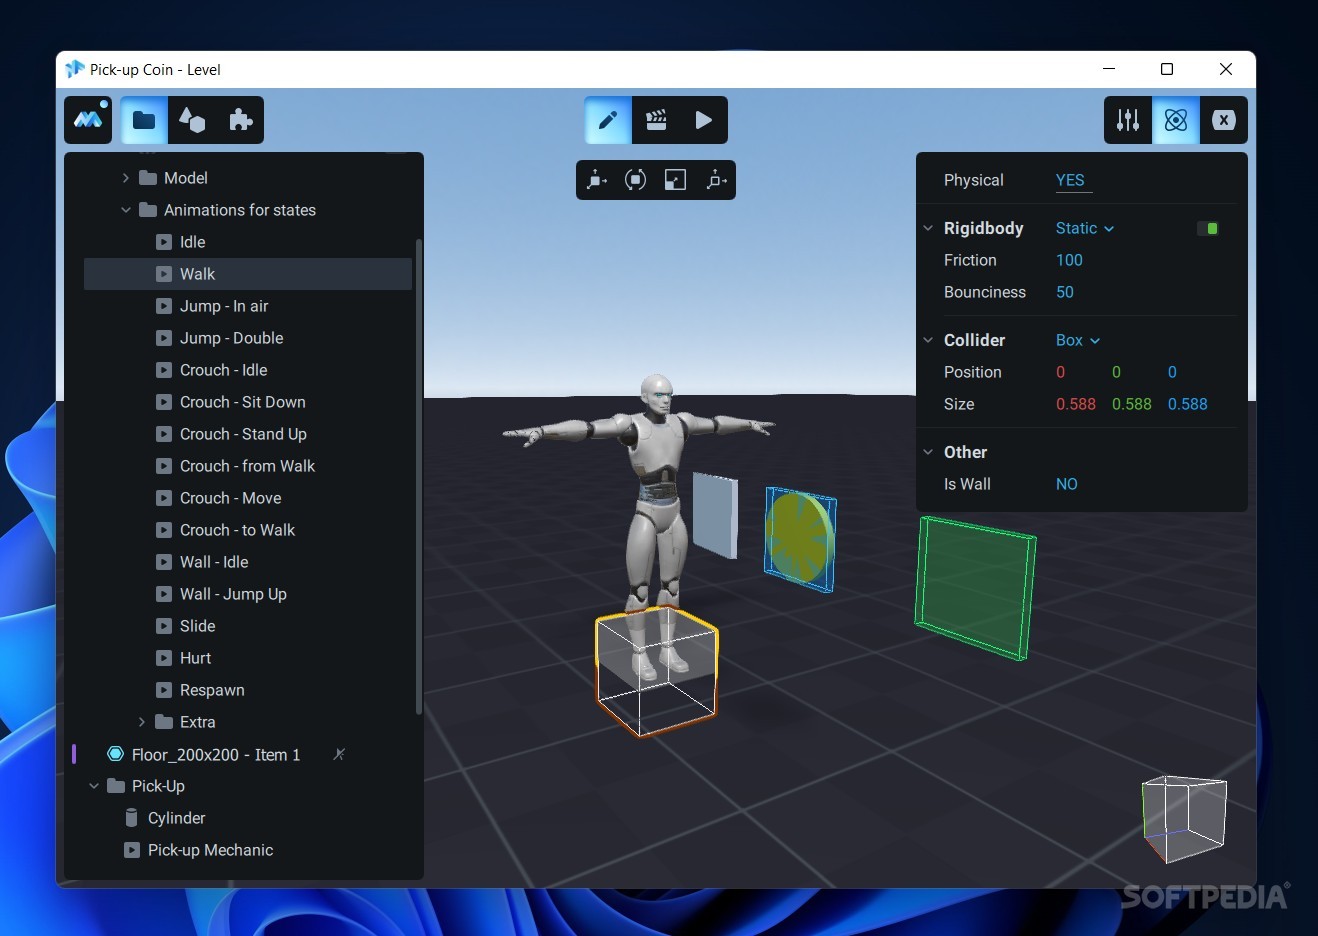Toggle Physical value YES
1318x936 pixels.
point(1070,180)
